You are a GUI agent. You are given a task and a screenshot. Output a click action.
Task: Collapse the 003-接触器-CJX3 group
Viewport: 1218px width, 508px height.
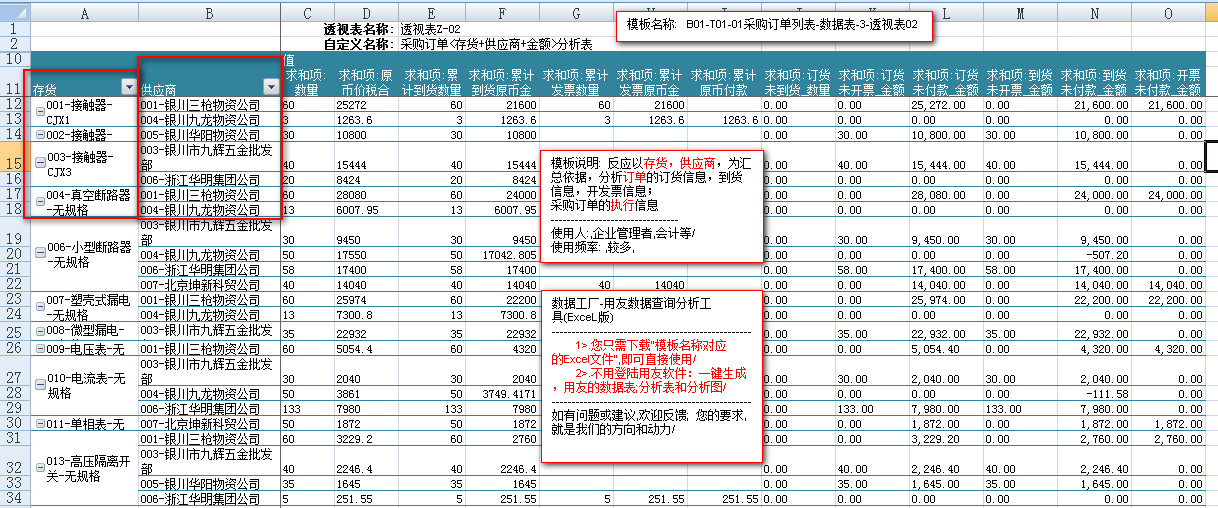pyautogui.click(x=40, y=163)
